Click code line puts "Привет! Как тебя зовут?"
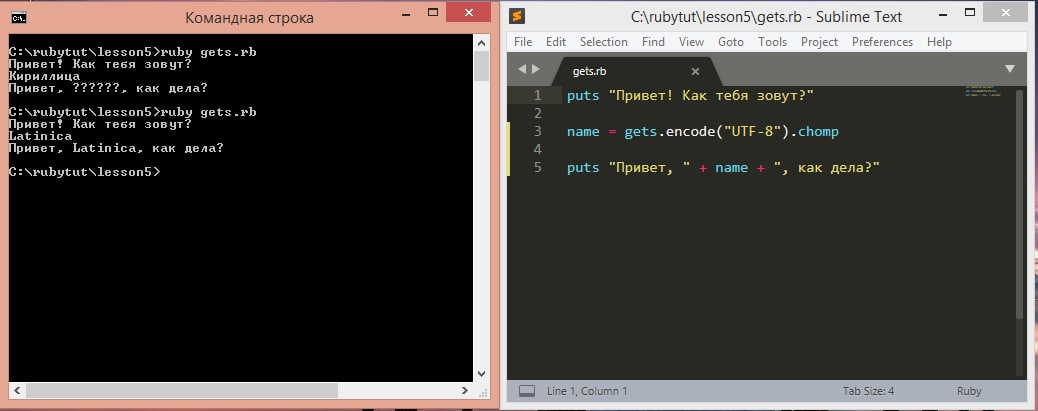This screenshot has height=411, width=1038. tap(690, 96)
